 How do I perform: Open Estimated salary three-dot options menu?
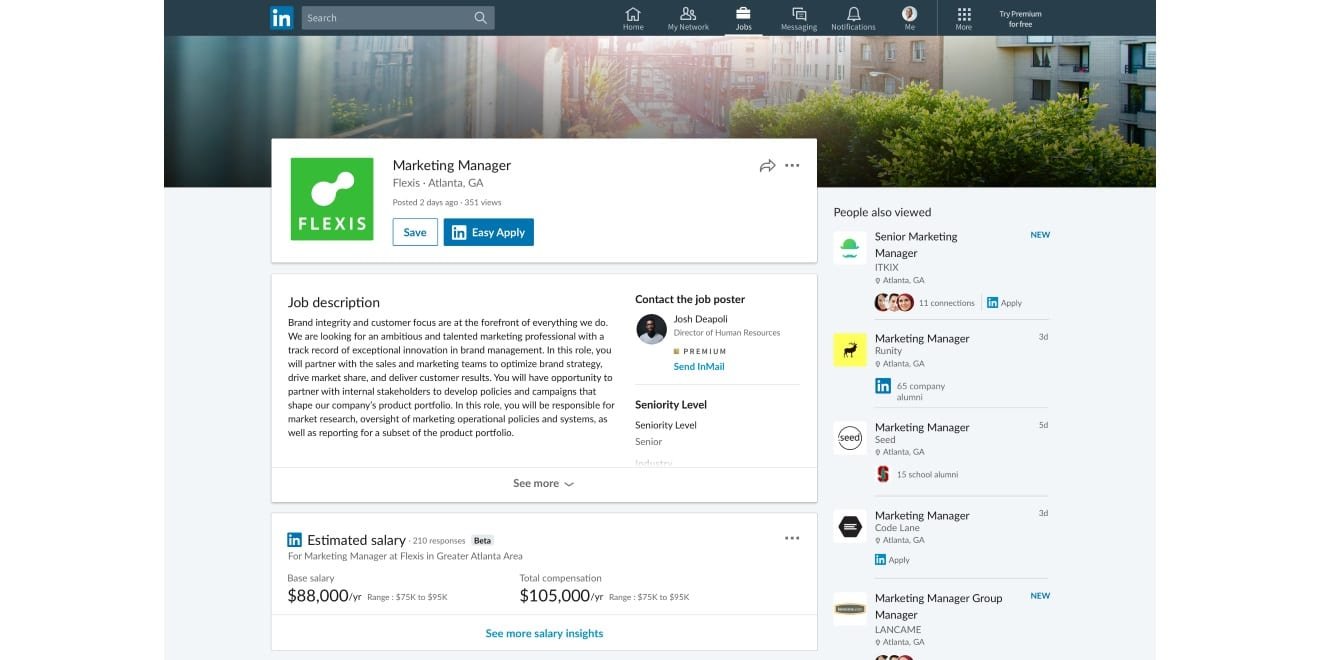coord(792,538)
